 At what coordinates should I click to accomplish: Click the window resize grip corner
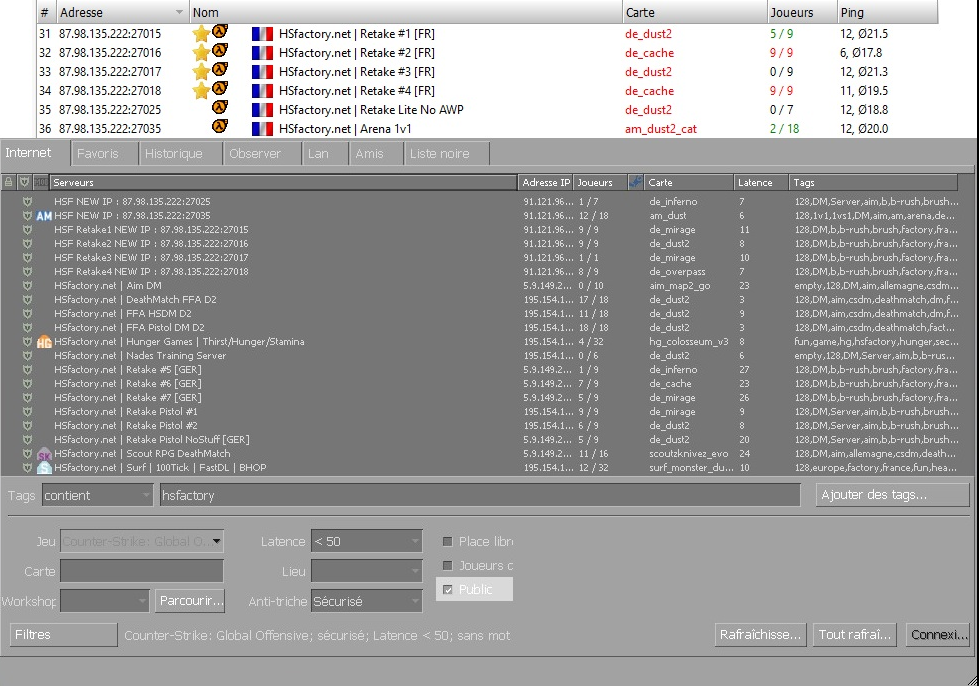click(x=972, y=679)
